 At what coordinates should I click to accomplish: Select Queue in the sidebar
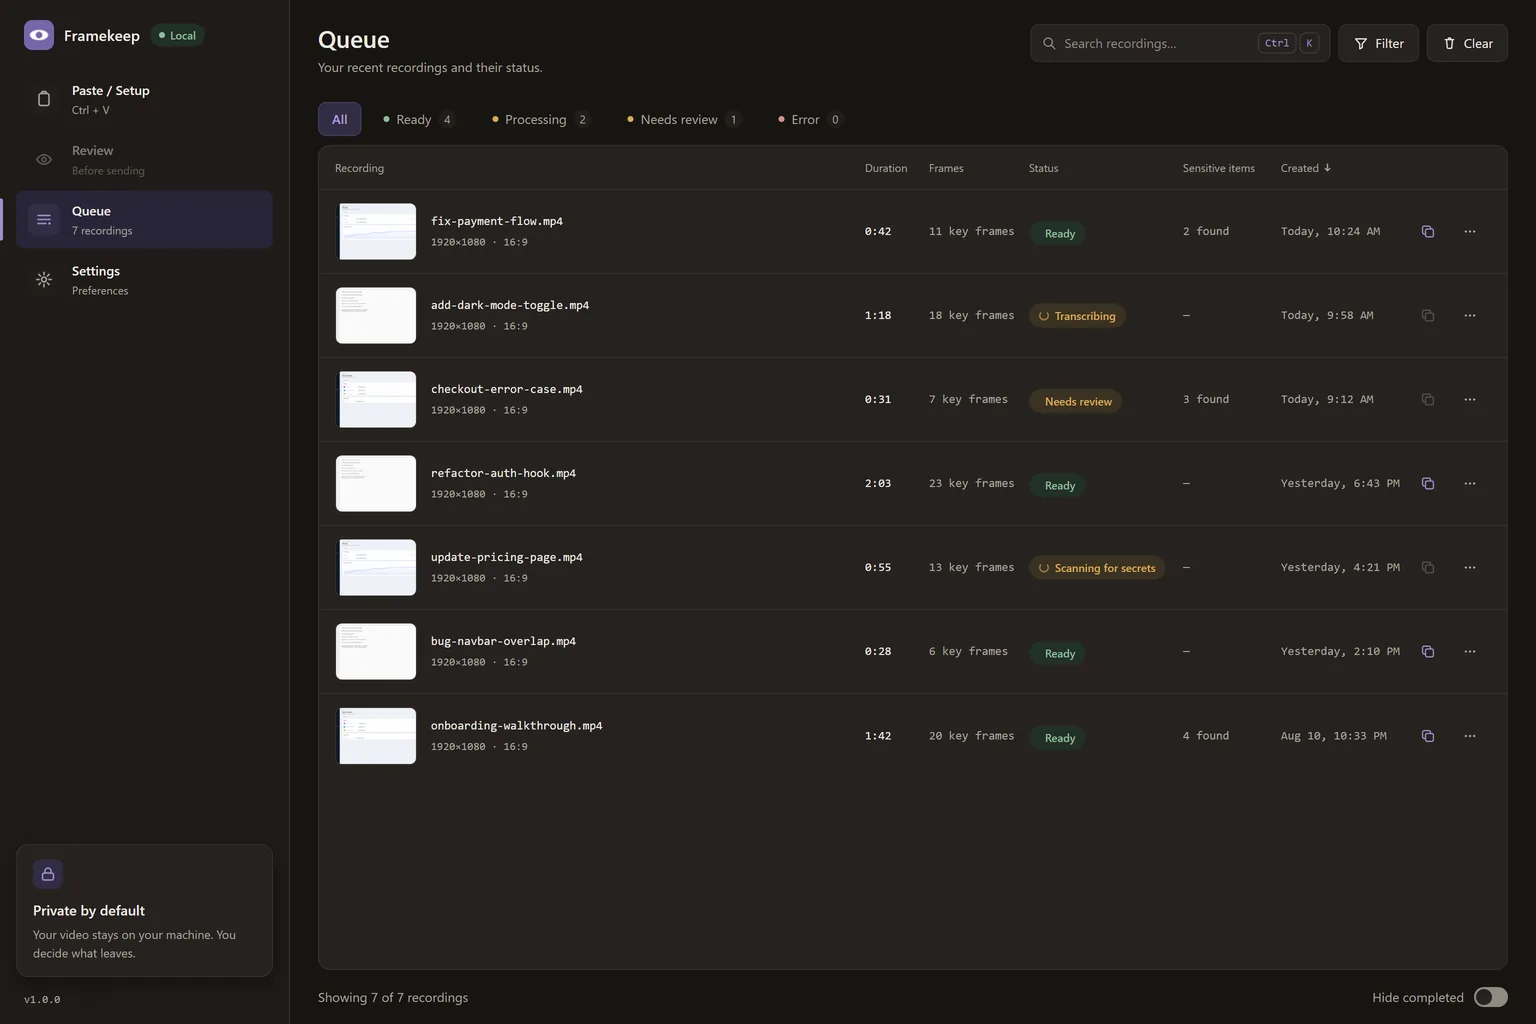click(144, 220)
